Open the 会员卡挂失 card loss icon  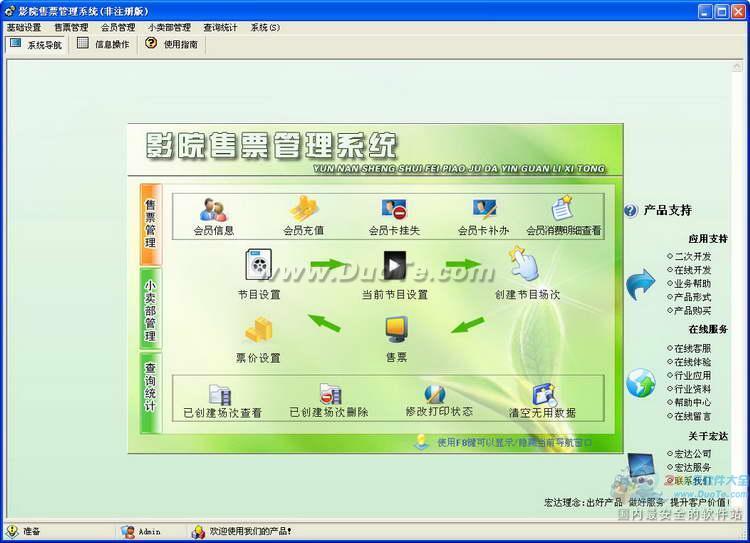394,210
